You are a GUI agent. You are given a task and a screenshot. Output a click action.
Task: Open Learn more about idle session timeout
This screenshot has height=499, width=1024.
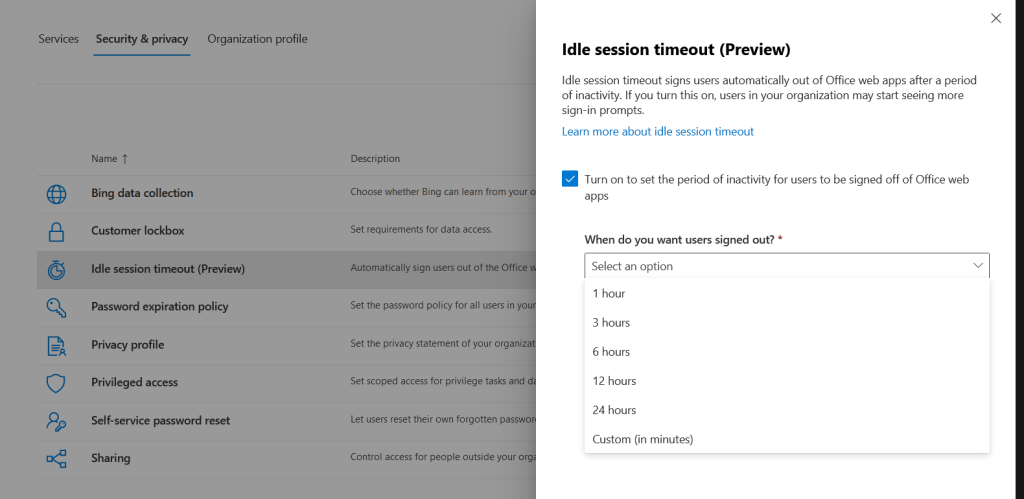click(x=657, y=132)
